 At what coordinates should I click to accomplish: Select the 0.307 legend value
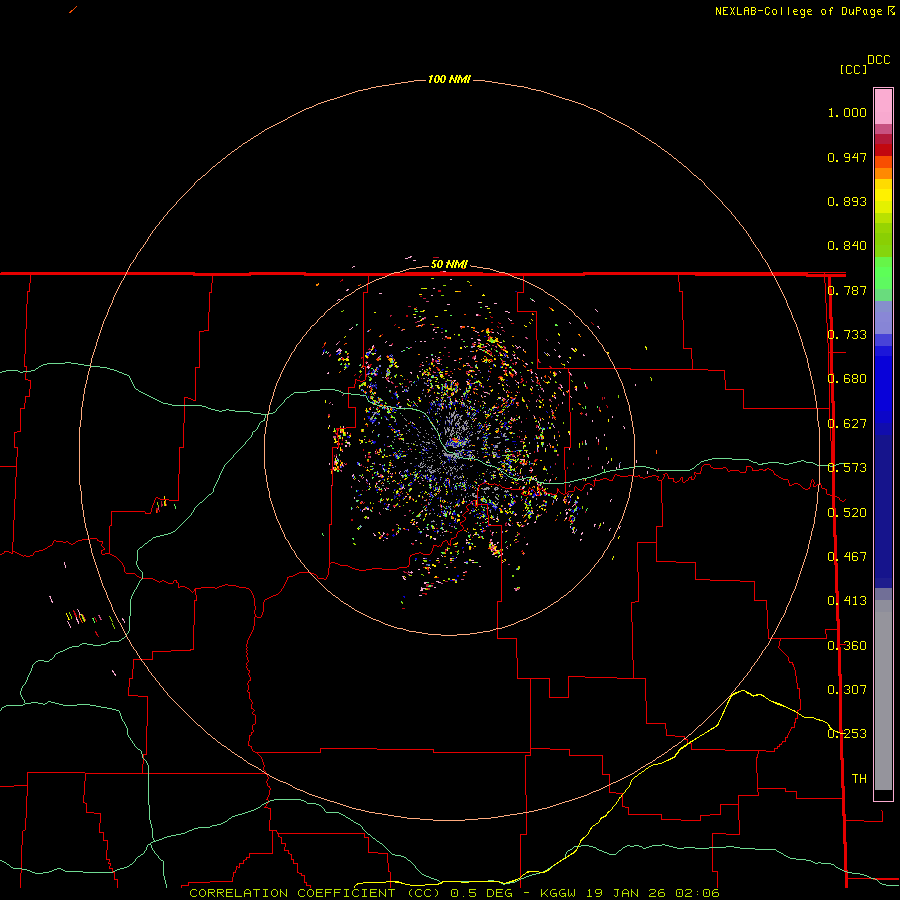[x=847, y=690]
